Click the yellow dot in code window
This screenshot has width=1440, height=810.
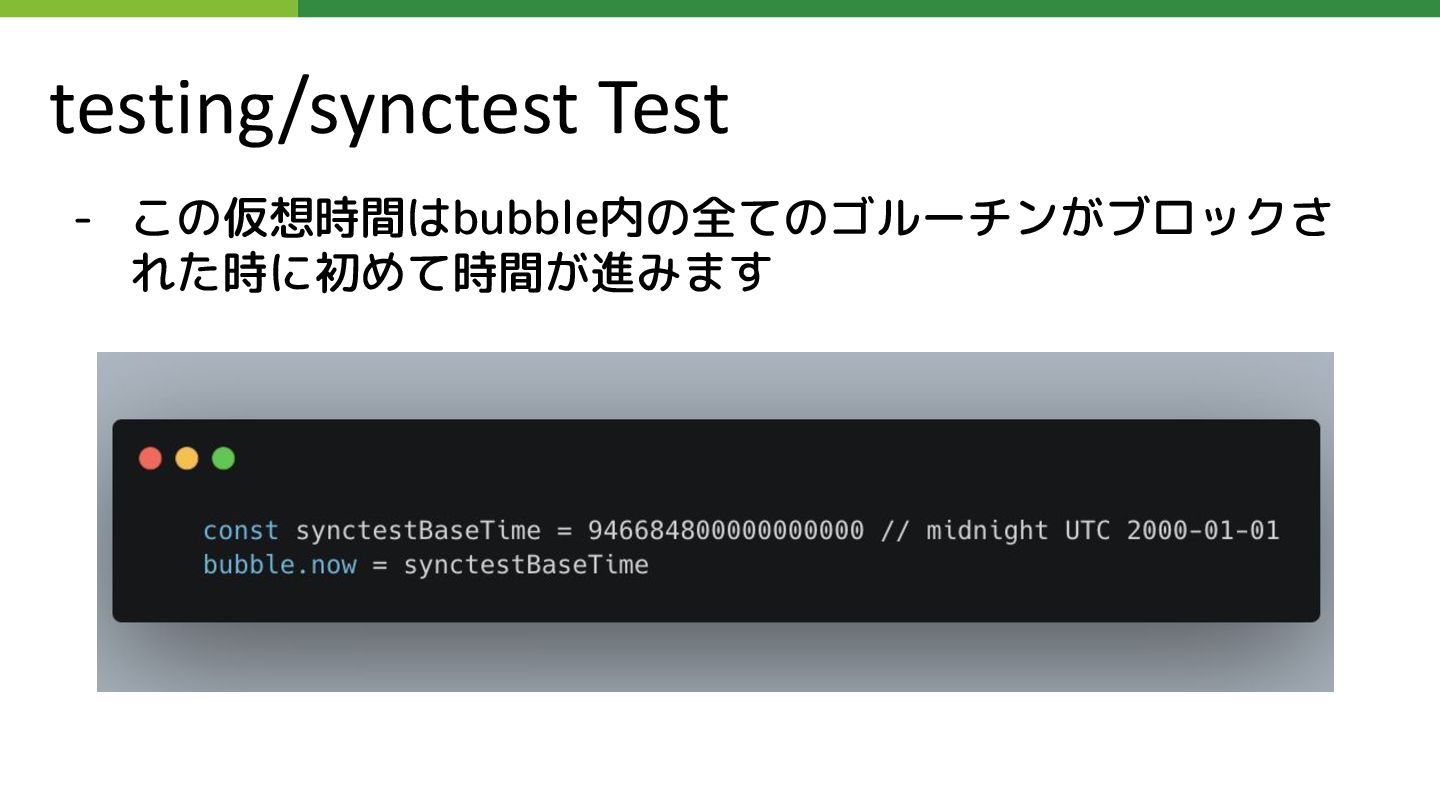click(x=187, y=459)
